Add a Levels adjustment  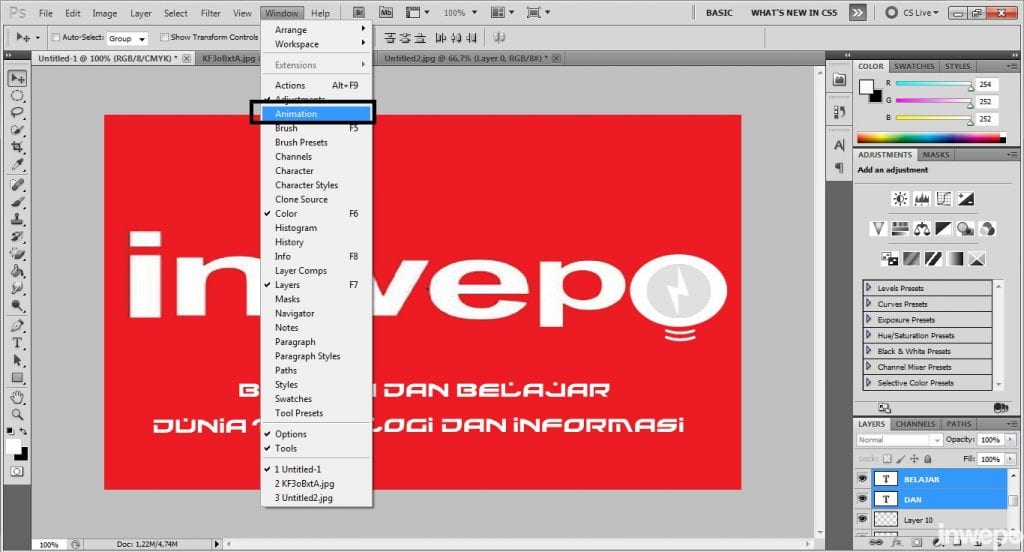click(x=922, y=199)
